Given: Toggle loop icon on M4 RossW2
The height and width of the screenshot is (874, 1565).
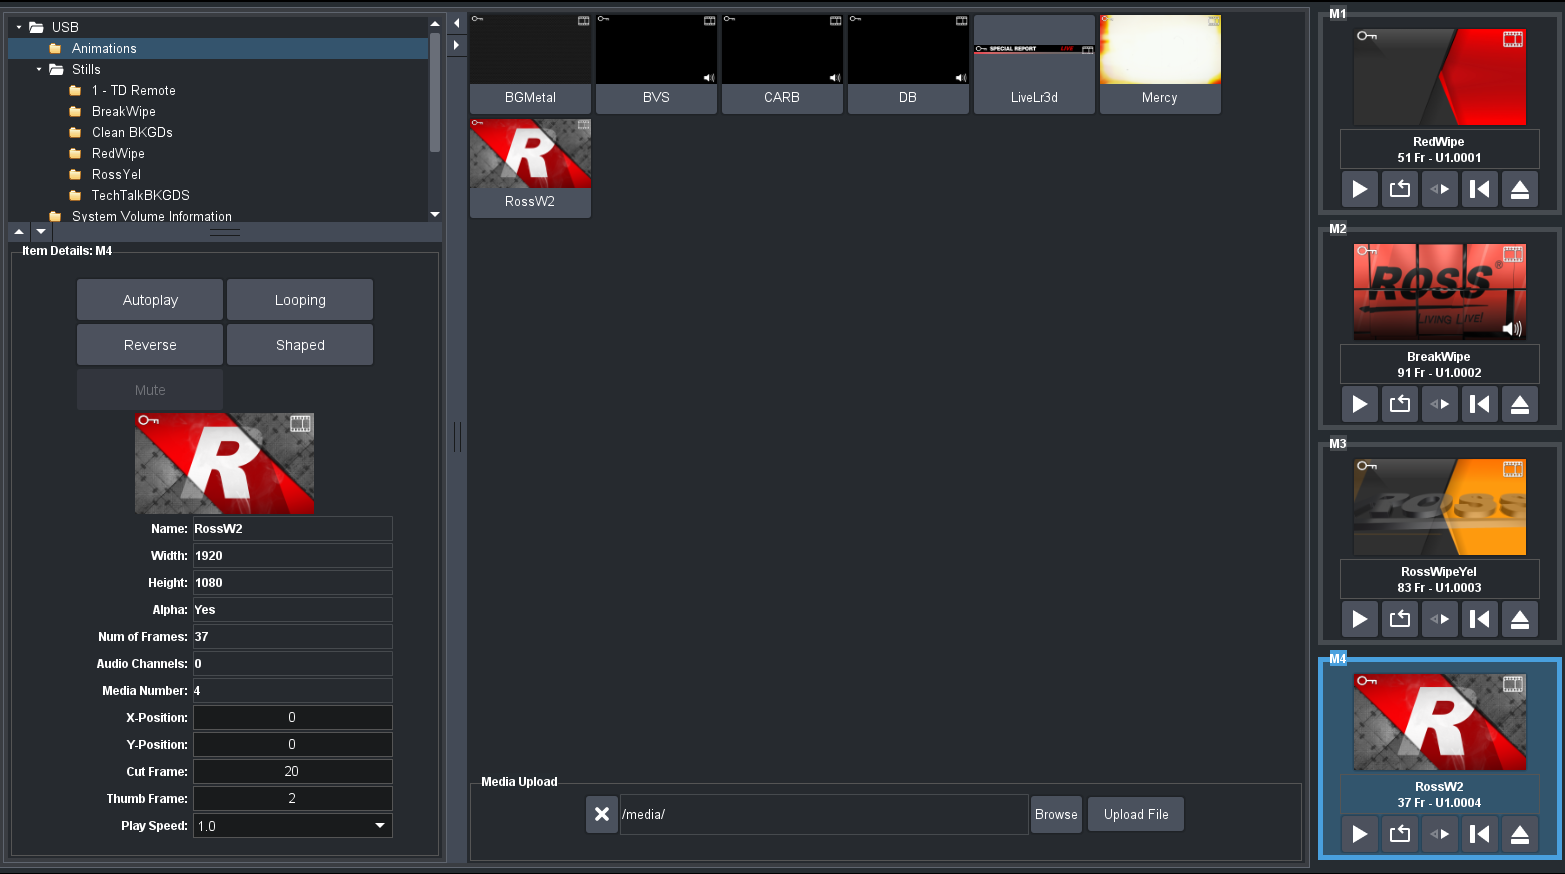Looking at the screenshot, I should (1400, 834).
